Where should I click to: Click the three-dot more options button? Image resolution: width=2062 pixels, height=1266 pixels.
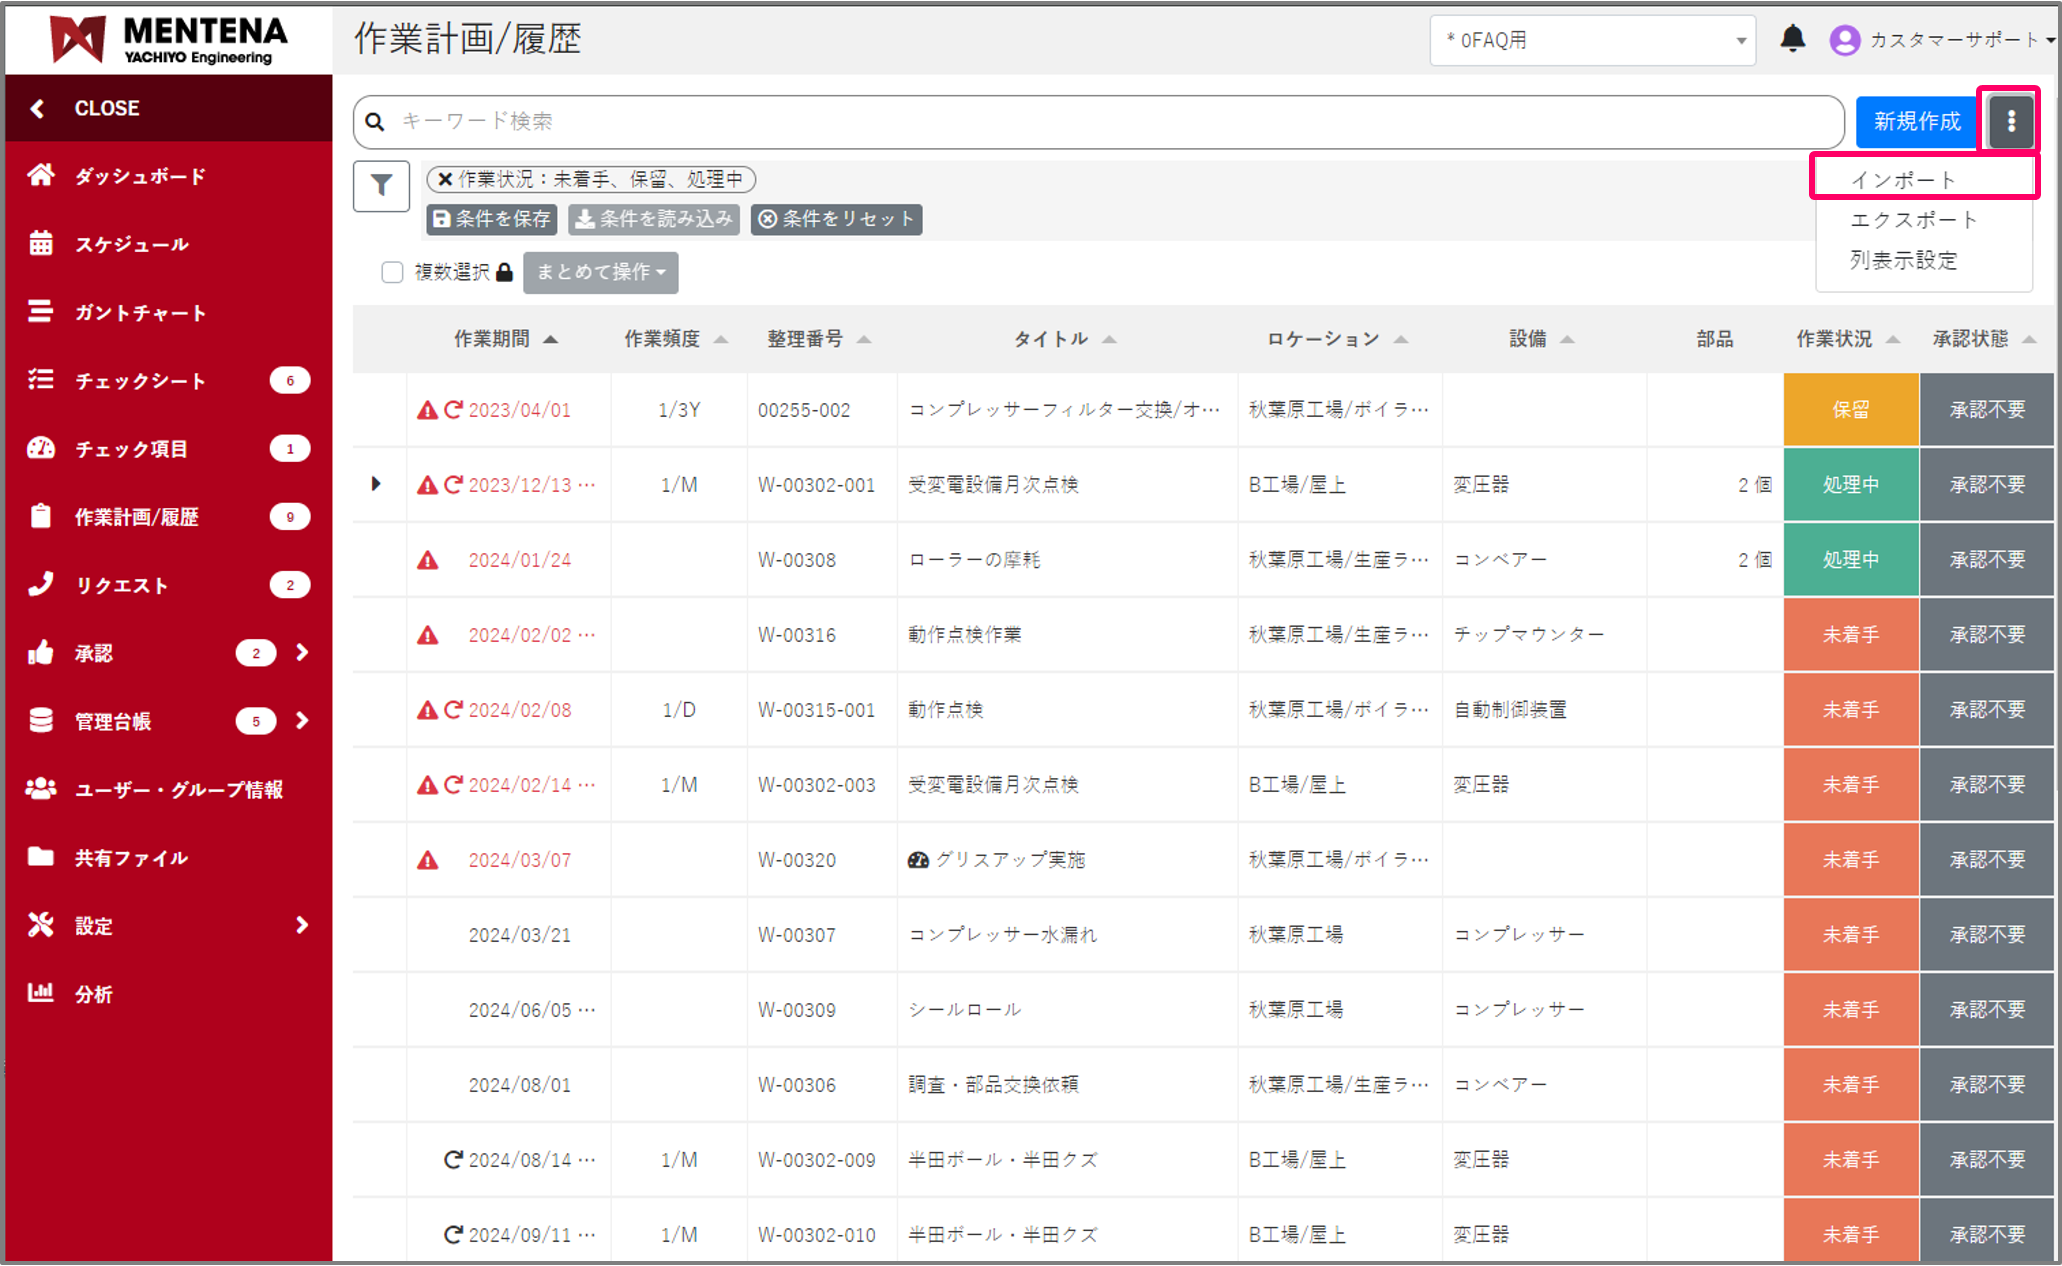(2010, 121)
